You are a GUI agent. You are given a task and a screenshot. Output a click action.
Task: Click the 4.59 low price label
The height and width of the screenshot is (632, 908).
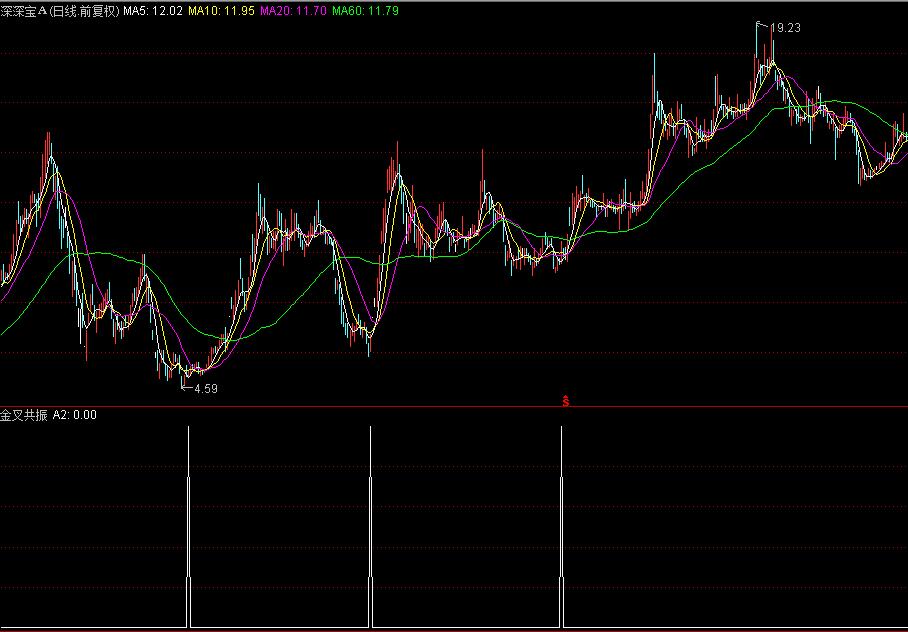(x=206, y=389)
